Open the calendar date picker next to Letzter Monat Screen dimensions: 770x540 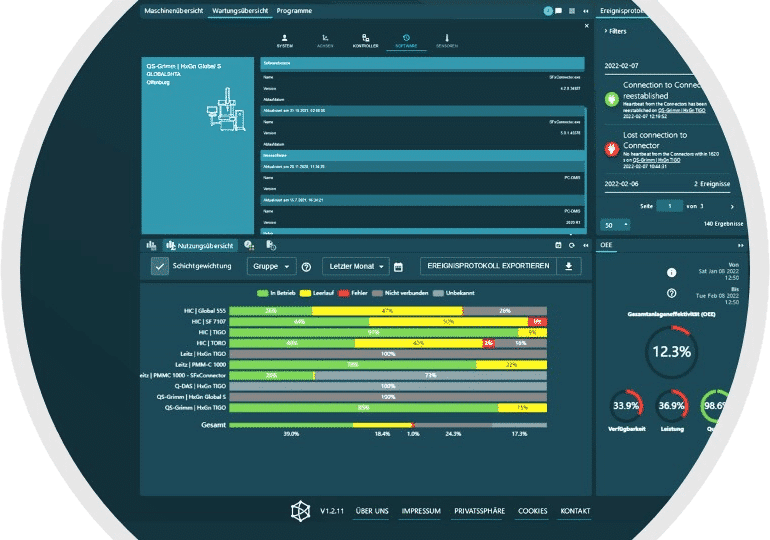(x=398, y=267)
